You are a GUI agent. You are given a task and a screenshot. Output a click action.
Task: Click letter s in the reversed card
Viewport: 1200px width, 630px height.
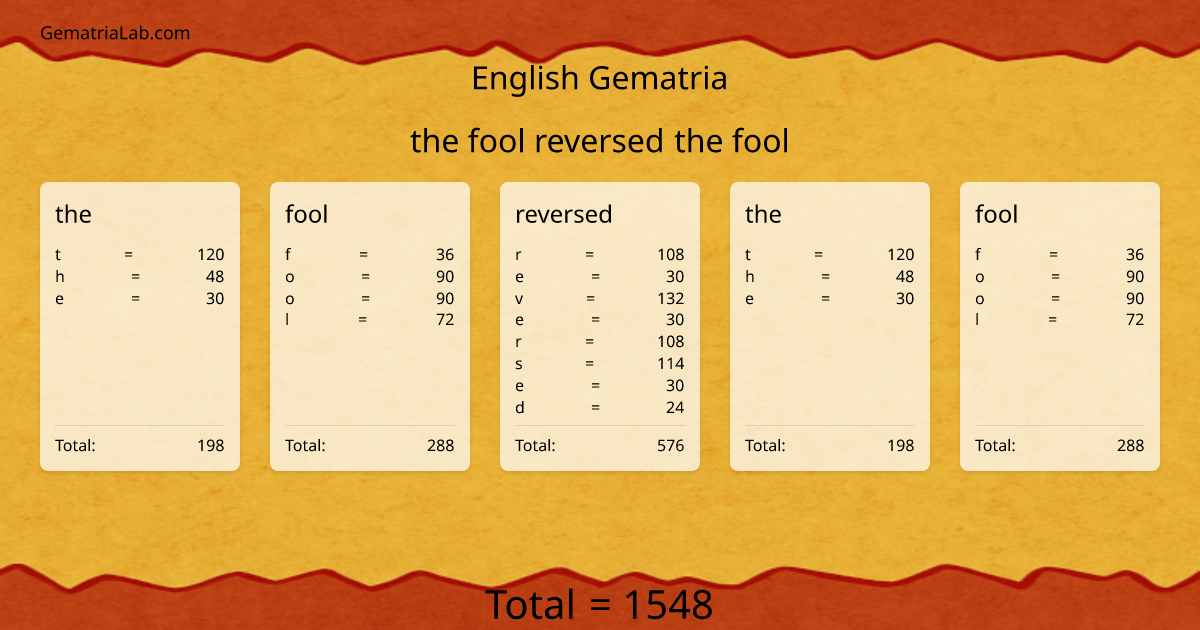click(x=519, y=365)
